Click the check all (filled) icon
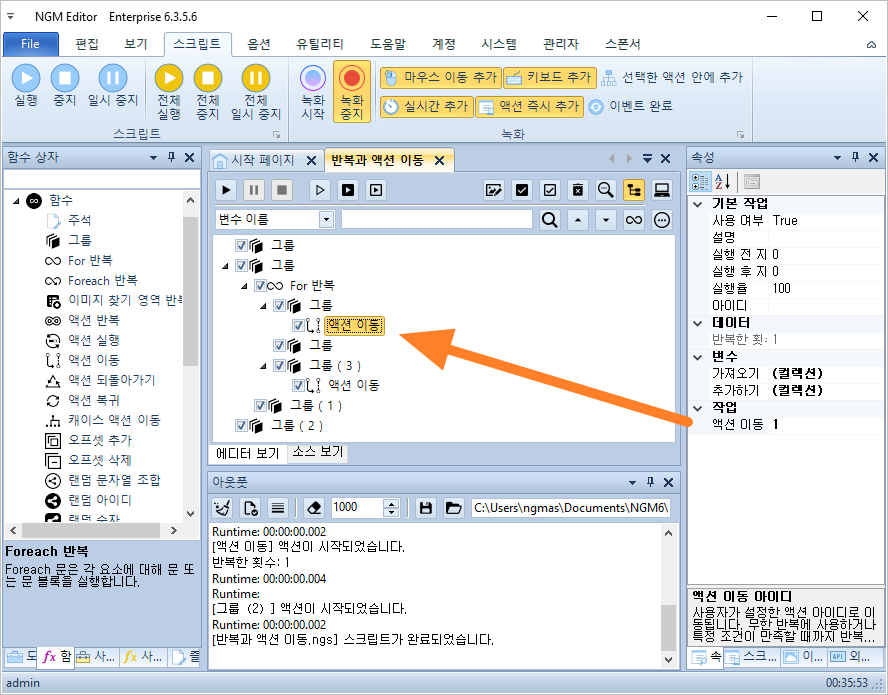 click(x=522, y=190)
